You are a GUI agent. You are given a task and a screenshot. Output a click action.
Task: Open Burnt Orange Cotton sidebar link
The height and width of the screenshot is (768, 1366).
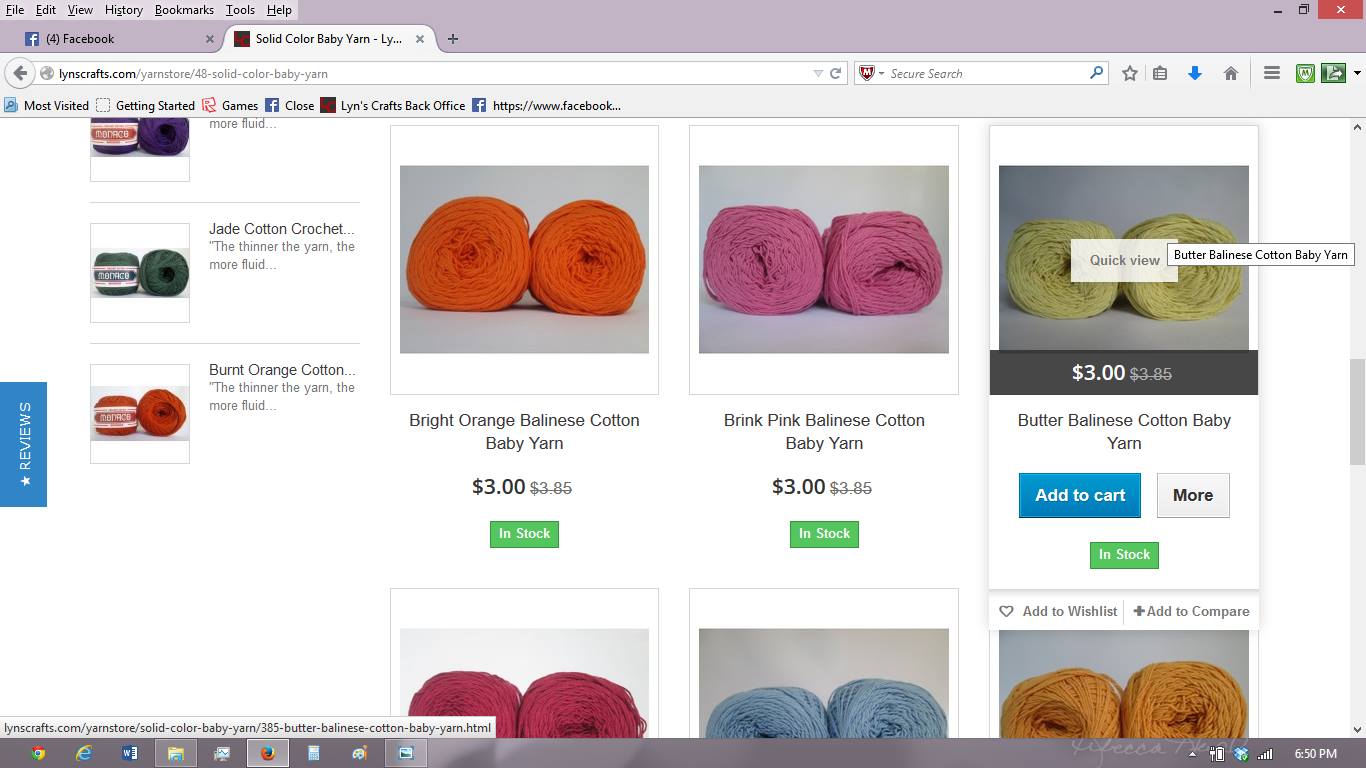pyautogui.click(x=282, y=370)
